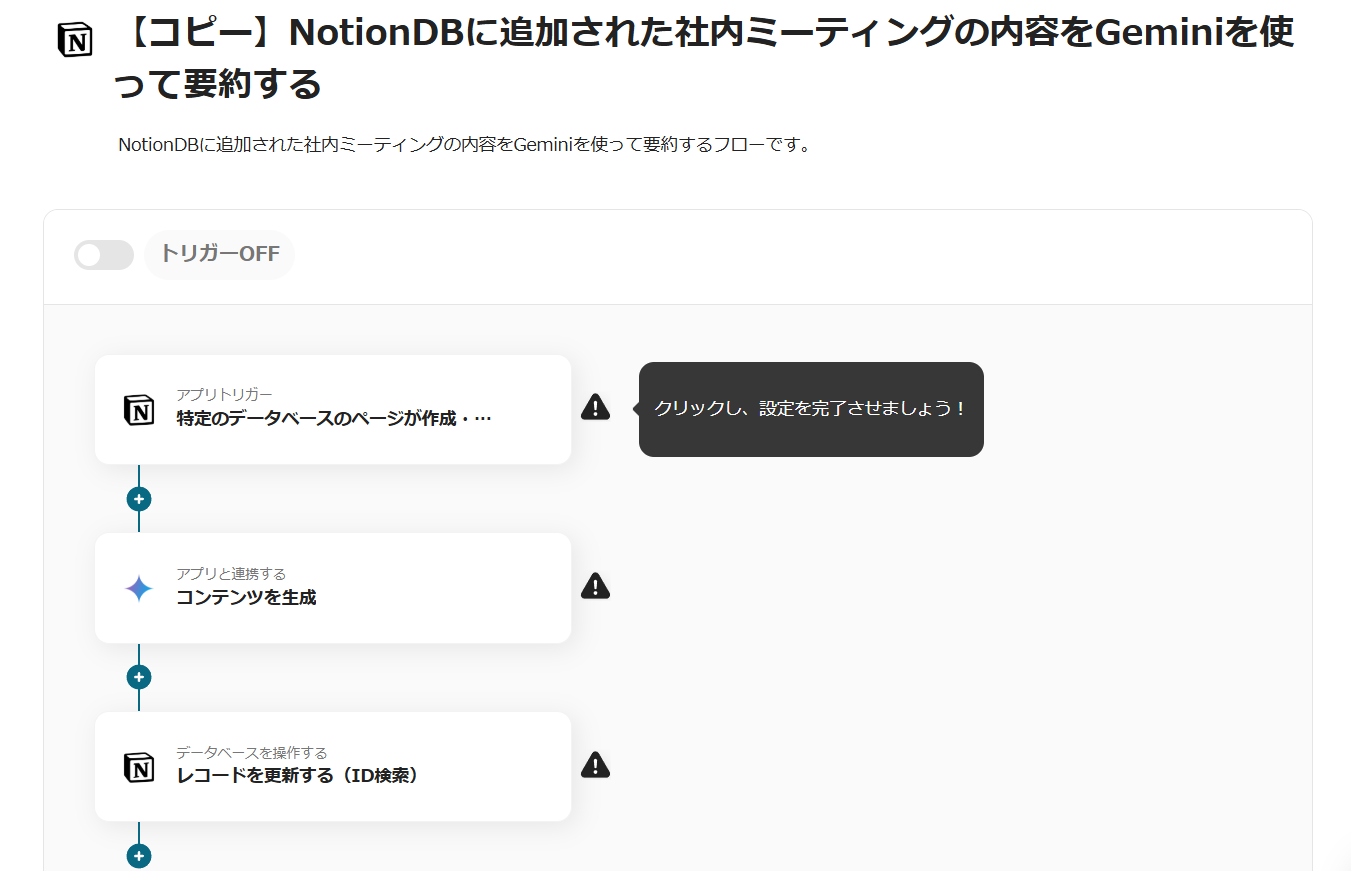Click the Notion icon in the レコードを更新する step
Screen dimensions: 1351x871
click(139, 767)
